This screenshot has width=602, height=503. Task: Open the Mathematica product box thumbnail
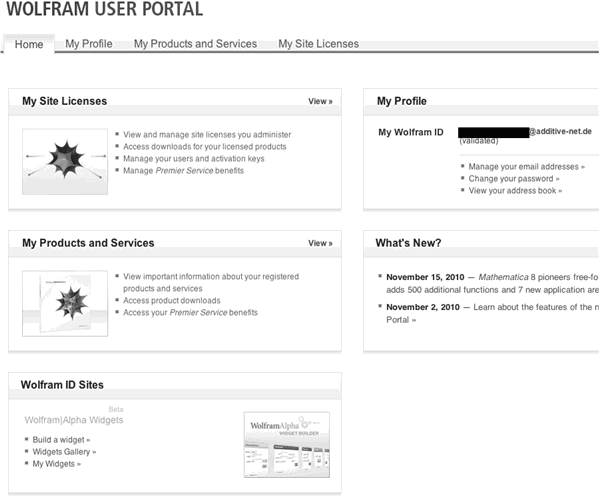click(x=65, y=303)
